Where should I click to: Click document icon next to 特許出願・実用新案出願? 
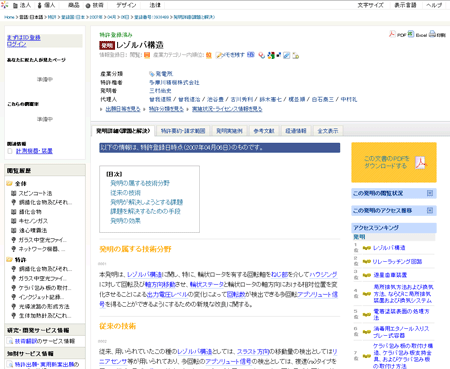pyautogui.click(x=10, y=364)
